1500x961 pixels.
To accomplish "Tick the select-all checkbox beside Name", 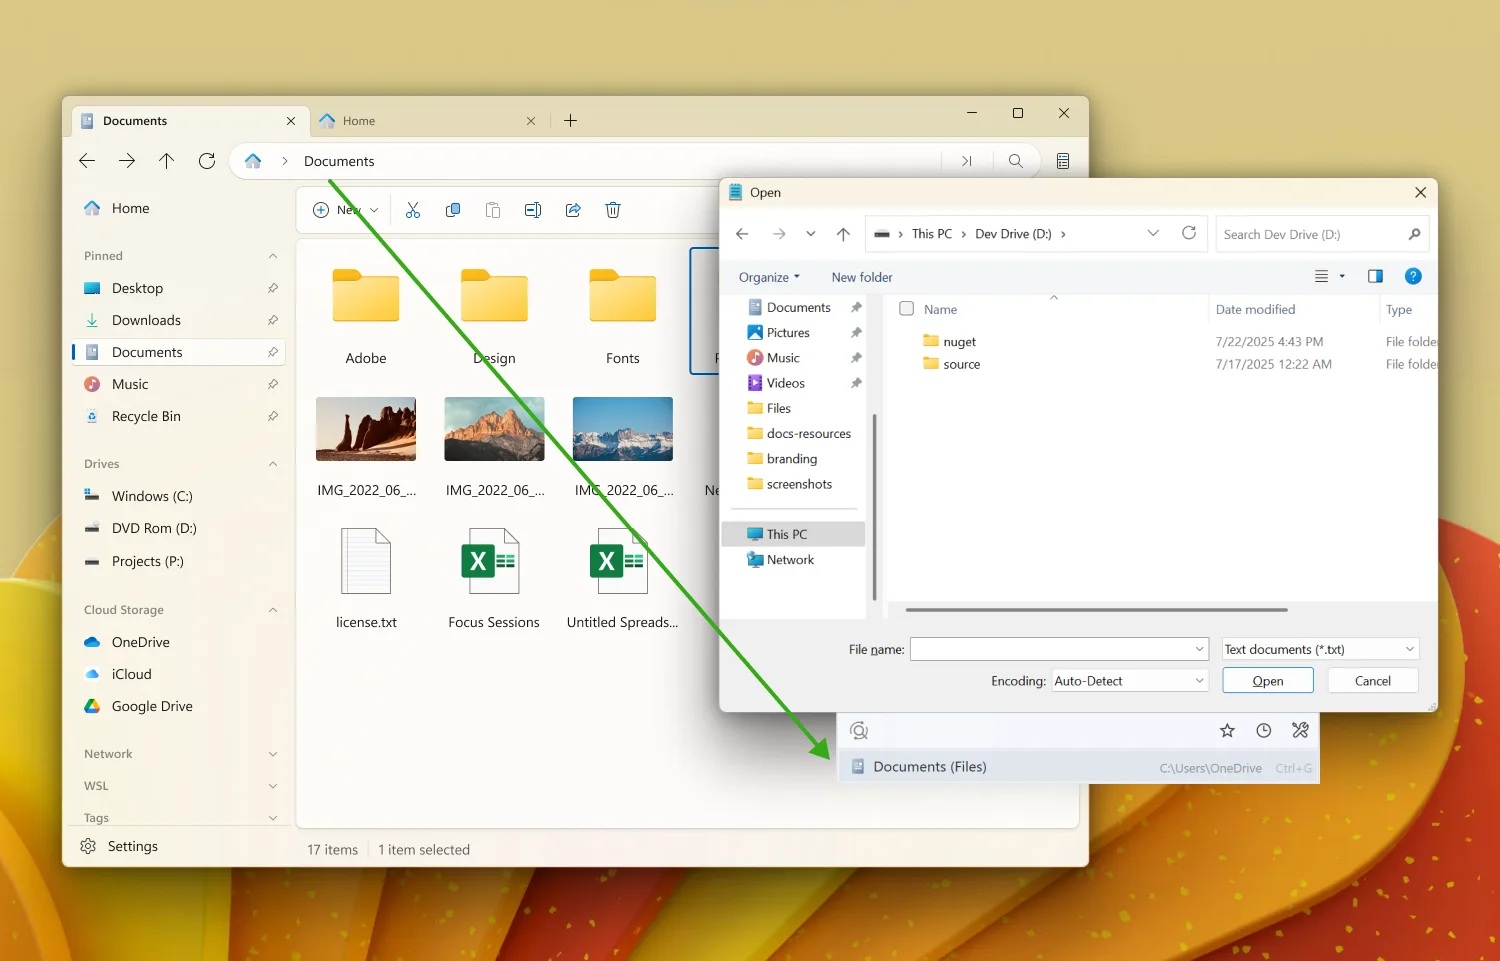I will (x=907, y=309).
